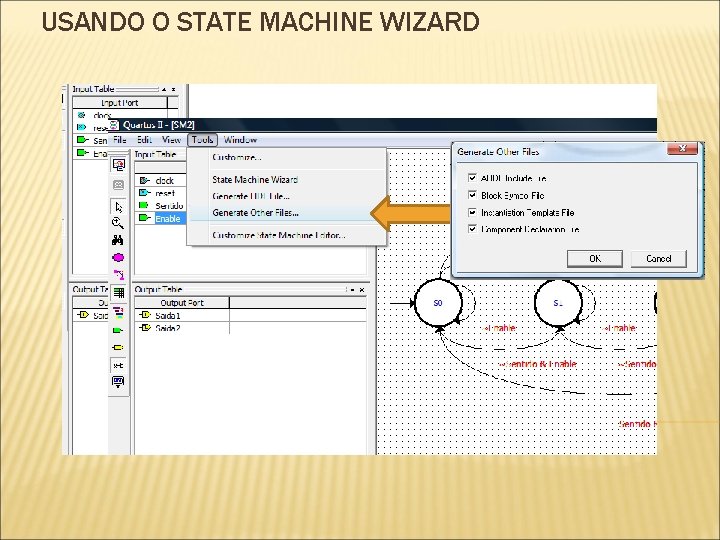This screenshot has width=720, height=540.
Task: Toggle the AHDL Include File checkbox
Action: coord(472,178)
